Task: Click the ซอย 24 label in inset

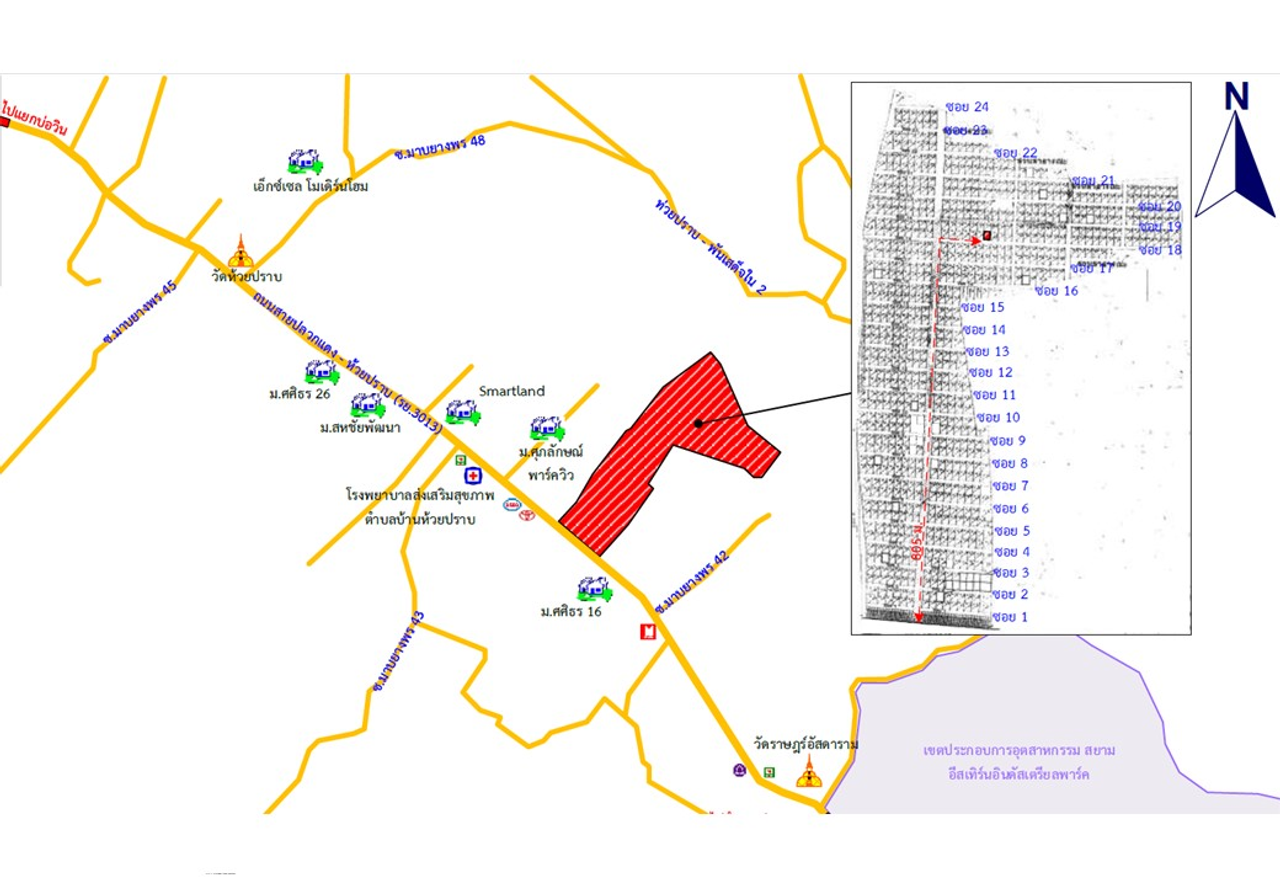Action: point(966,107)
